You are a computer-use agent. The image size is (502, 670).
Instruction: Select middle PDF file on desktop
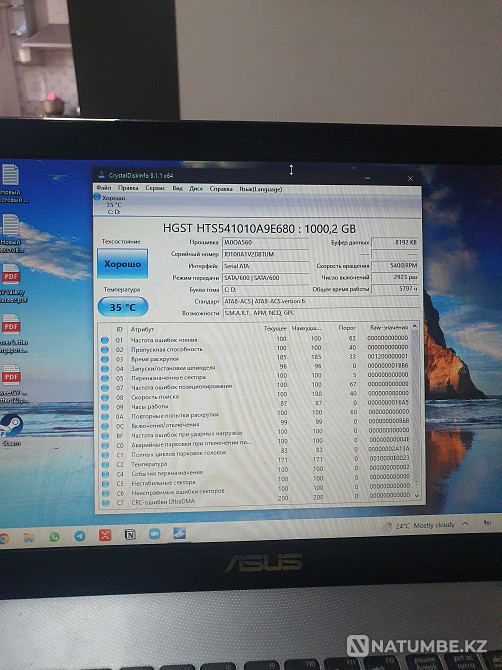point(12,333)
